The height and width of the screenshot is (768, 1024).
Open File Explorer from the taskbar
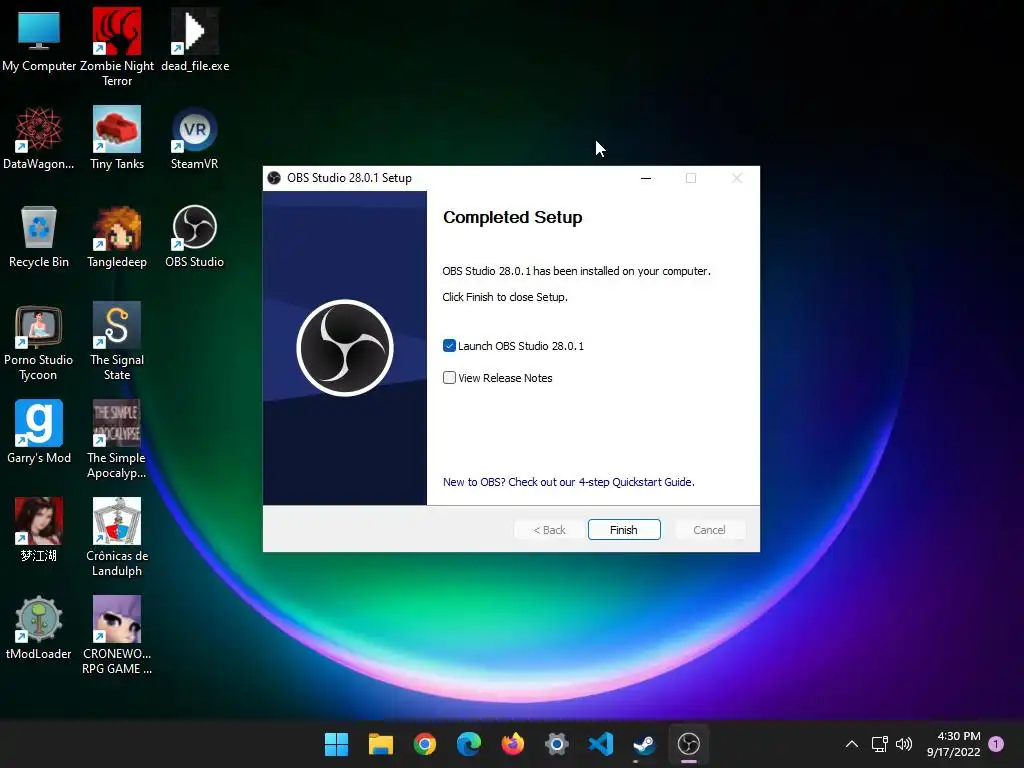[x=381, y=744]
